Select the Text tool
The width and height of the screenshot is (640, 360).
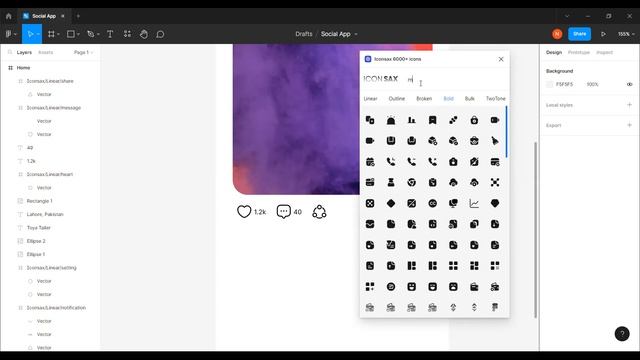(110, 34)
